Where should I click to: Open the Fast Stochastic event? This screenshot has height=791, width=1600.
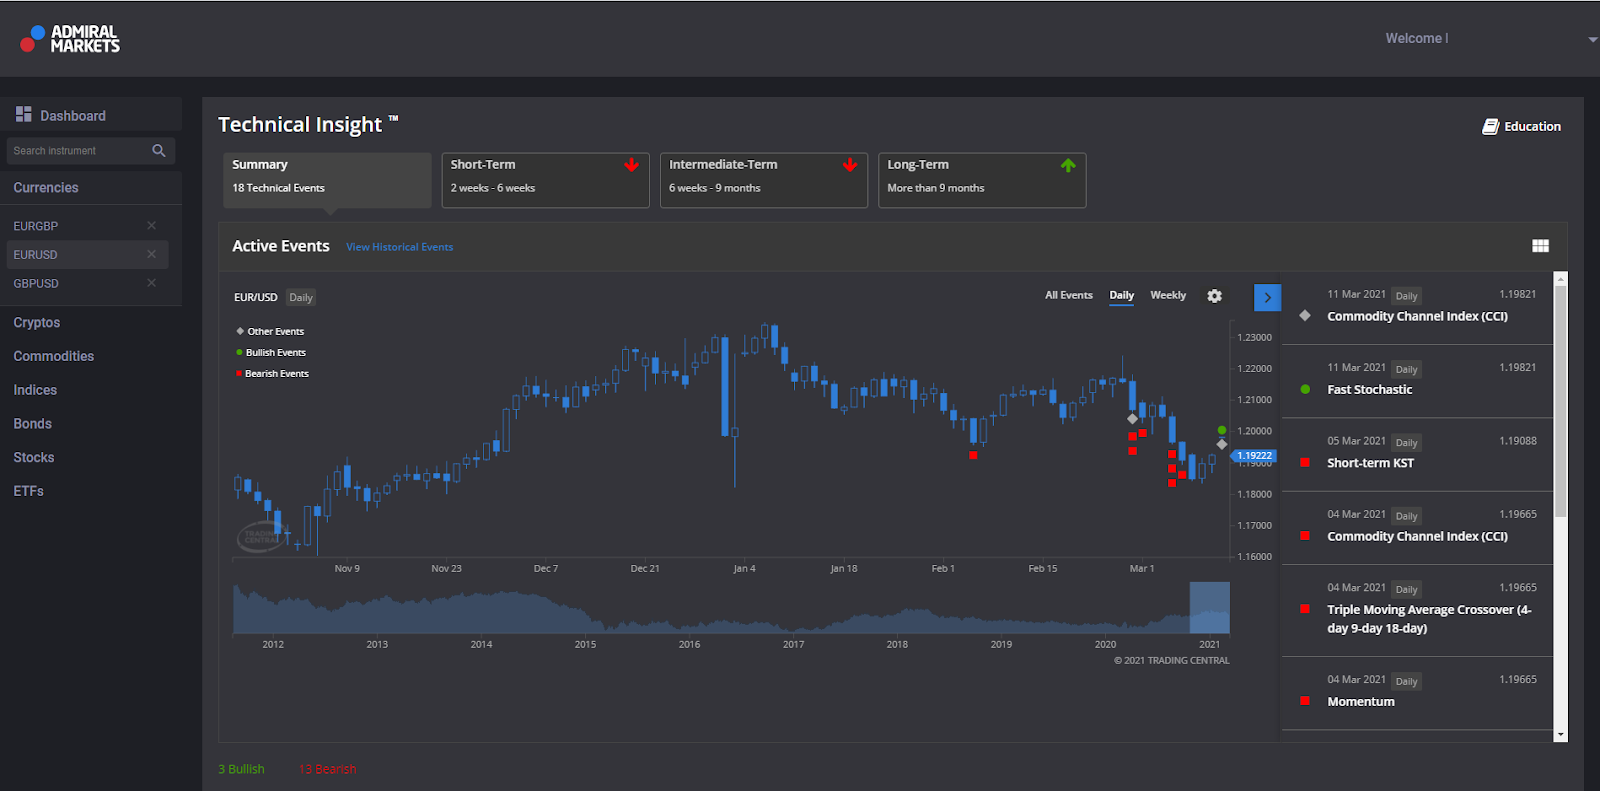1369,390
